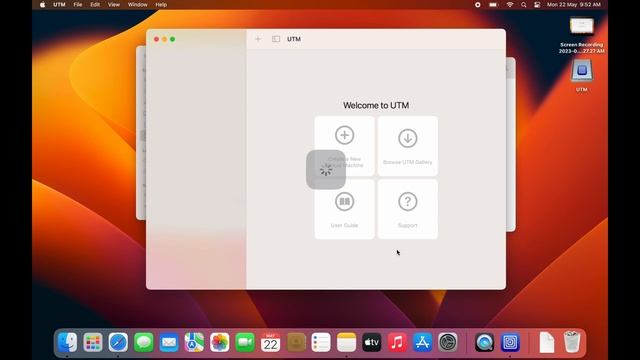The image size is (640, 360).
Task: Open the User Guide card
Action: pos(344,209)
